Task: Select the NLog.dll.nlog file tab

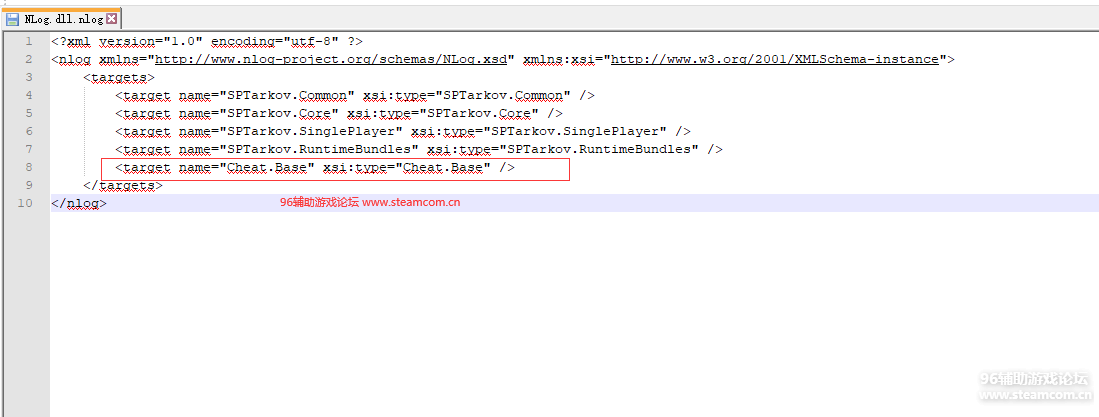Action: point(62,19)
